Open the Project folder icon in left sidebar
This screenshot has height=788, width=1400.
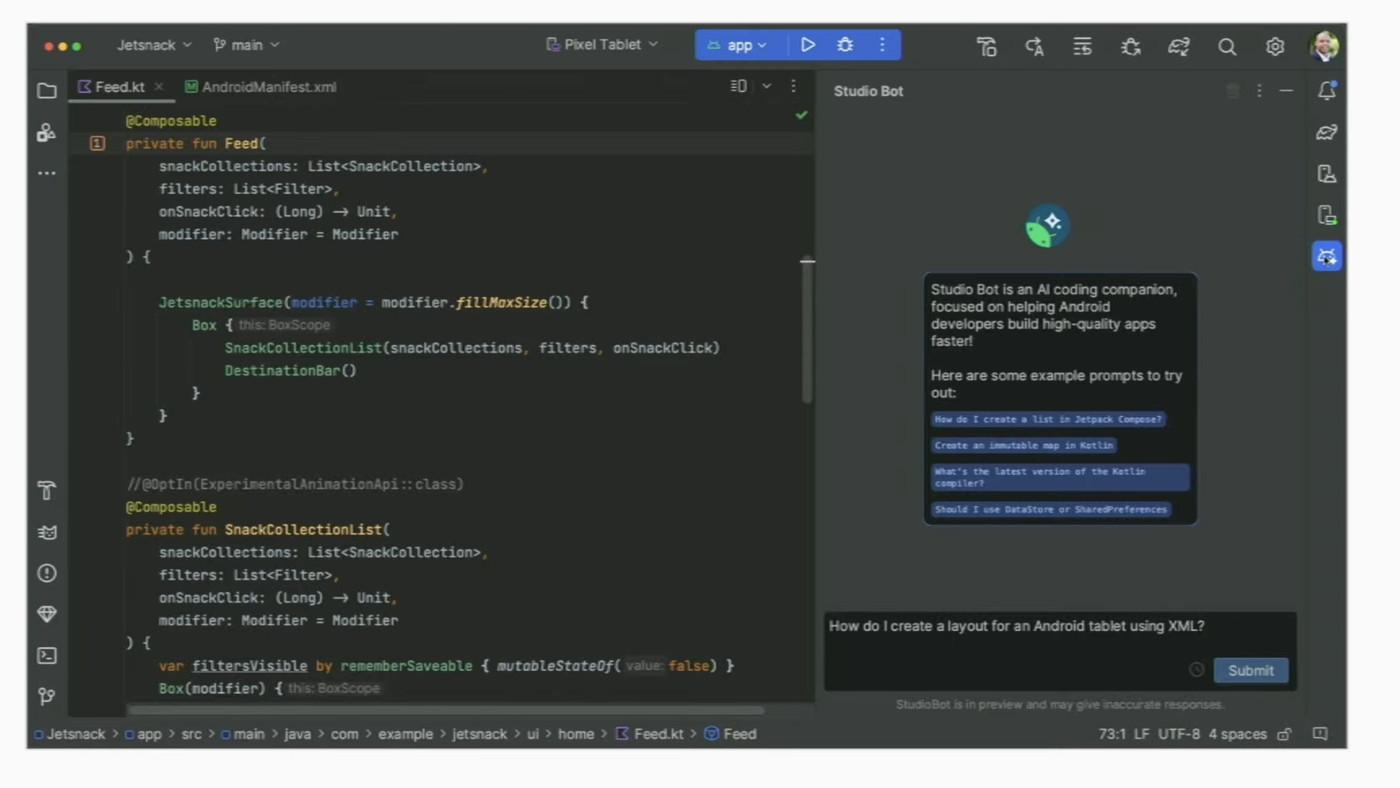point(46,90)
